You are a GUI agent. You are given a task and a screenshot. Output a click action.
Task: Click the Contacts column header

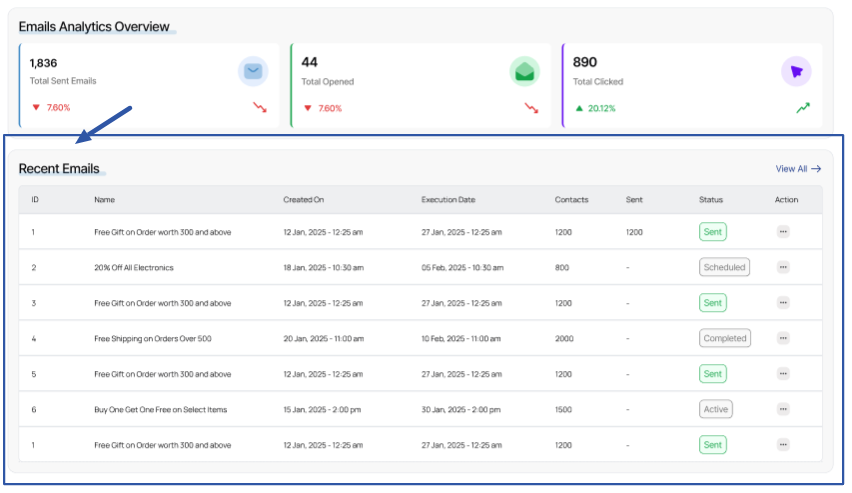point(571,200)
